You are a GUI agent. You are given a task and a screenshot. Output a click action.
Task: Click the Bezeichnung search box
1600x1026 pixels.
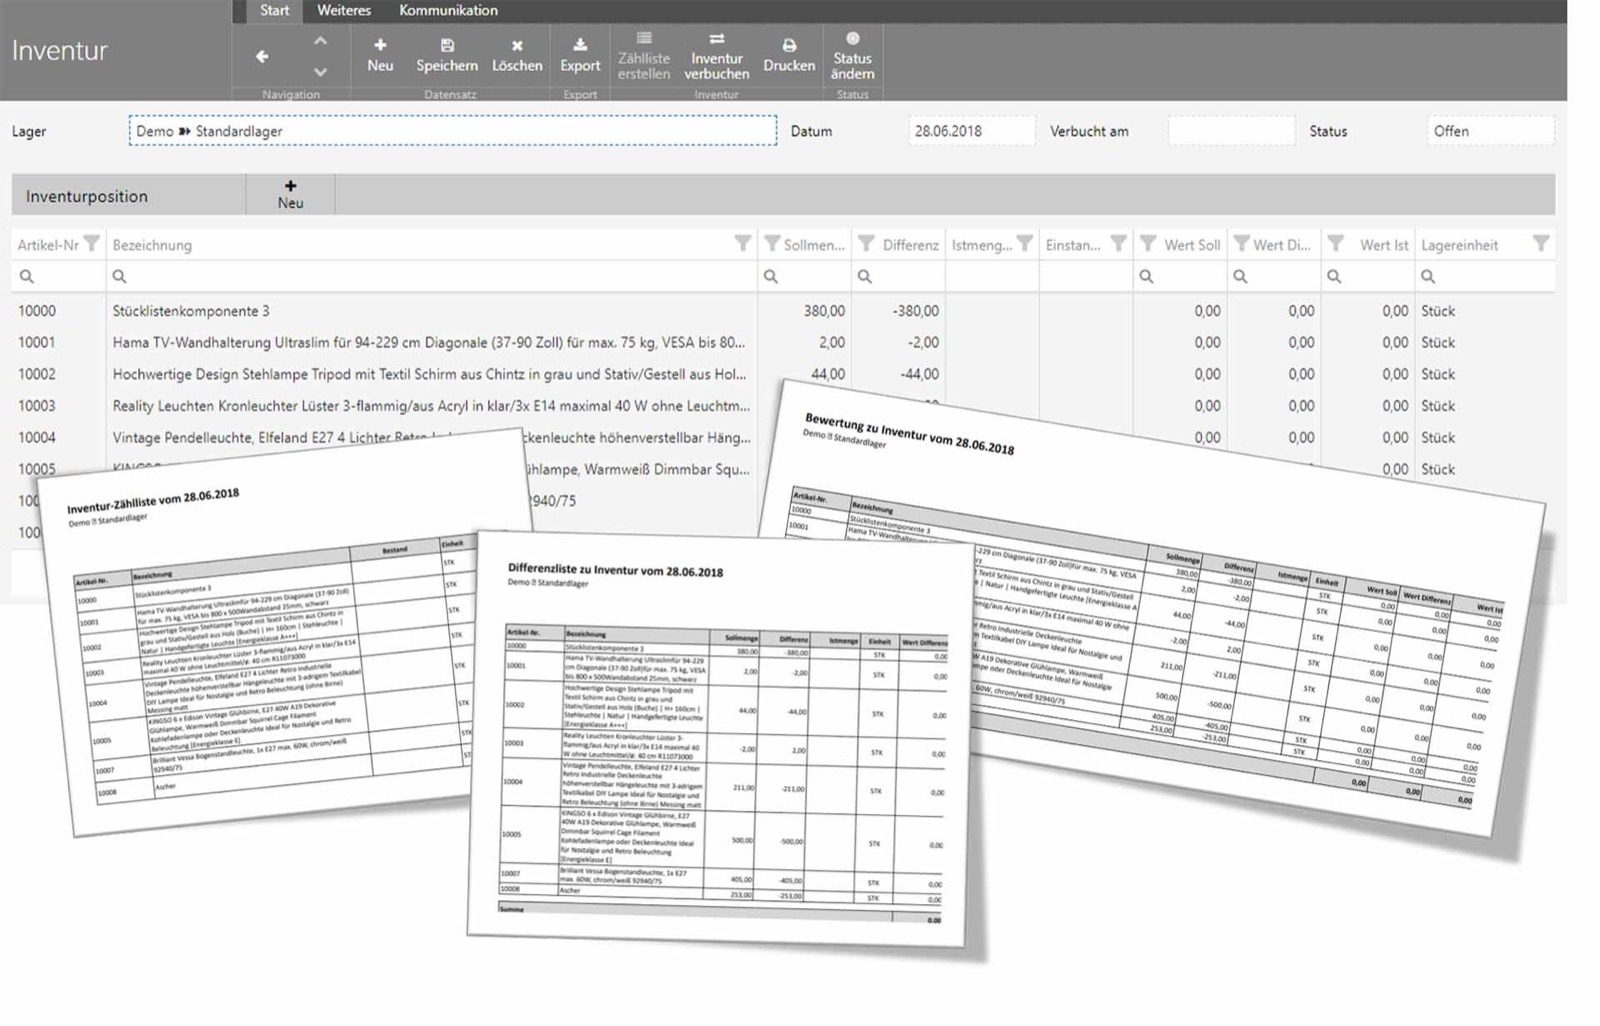[431, 276]
